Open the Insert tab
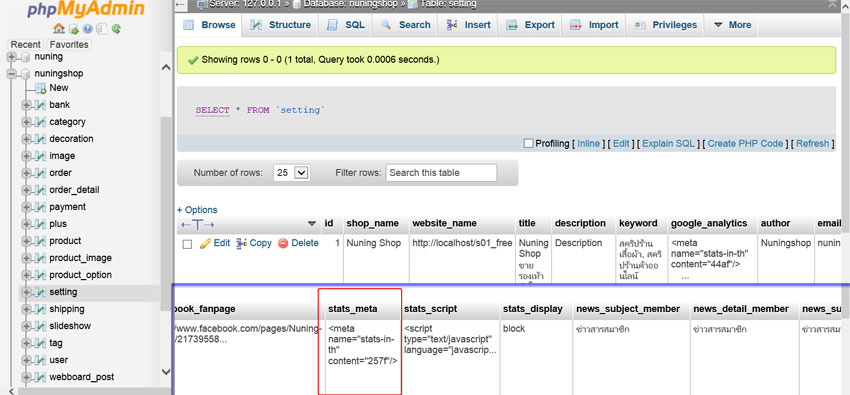 tap(468, 25)
